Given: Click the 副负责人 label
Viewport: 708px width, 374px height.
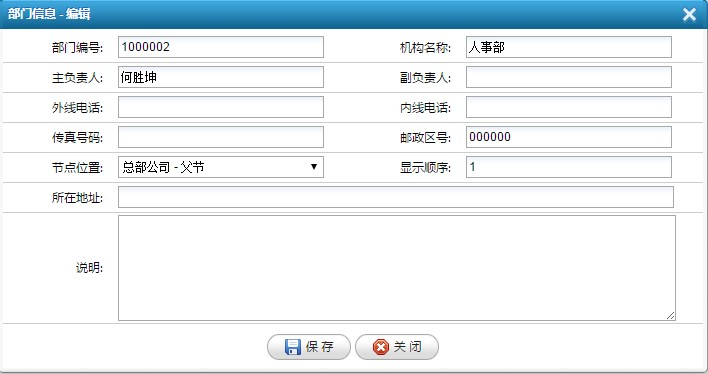Looking at the screenshot, I should [425, 78].
